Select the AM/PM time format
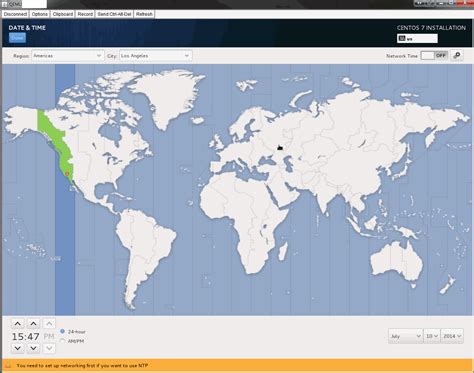The width and height of the screenshot is (474, 373). 62,341
